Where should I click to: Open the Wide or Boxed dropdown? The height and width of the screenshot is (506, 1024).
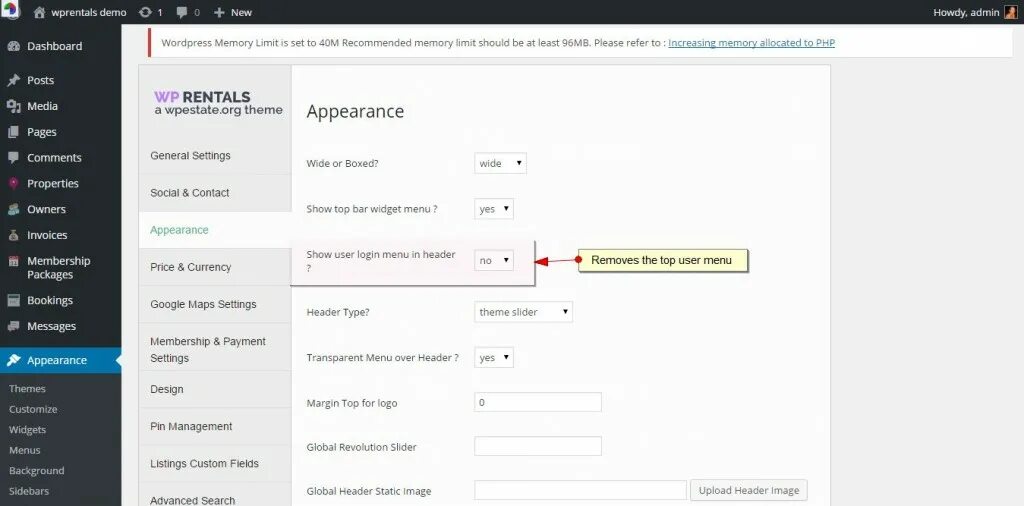[500, 163]
